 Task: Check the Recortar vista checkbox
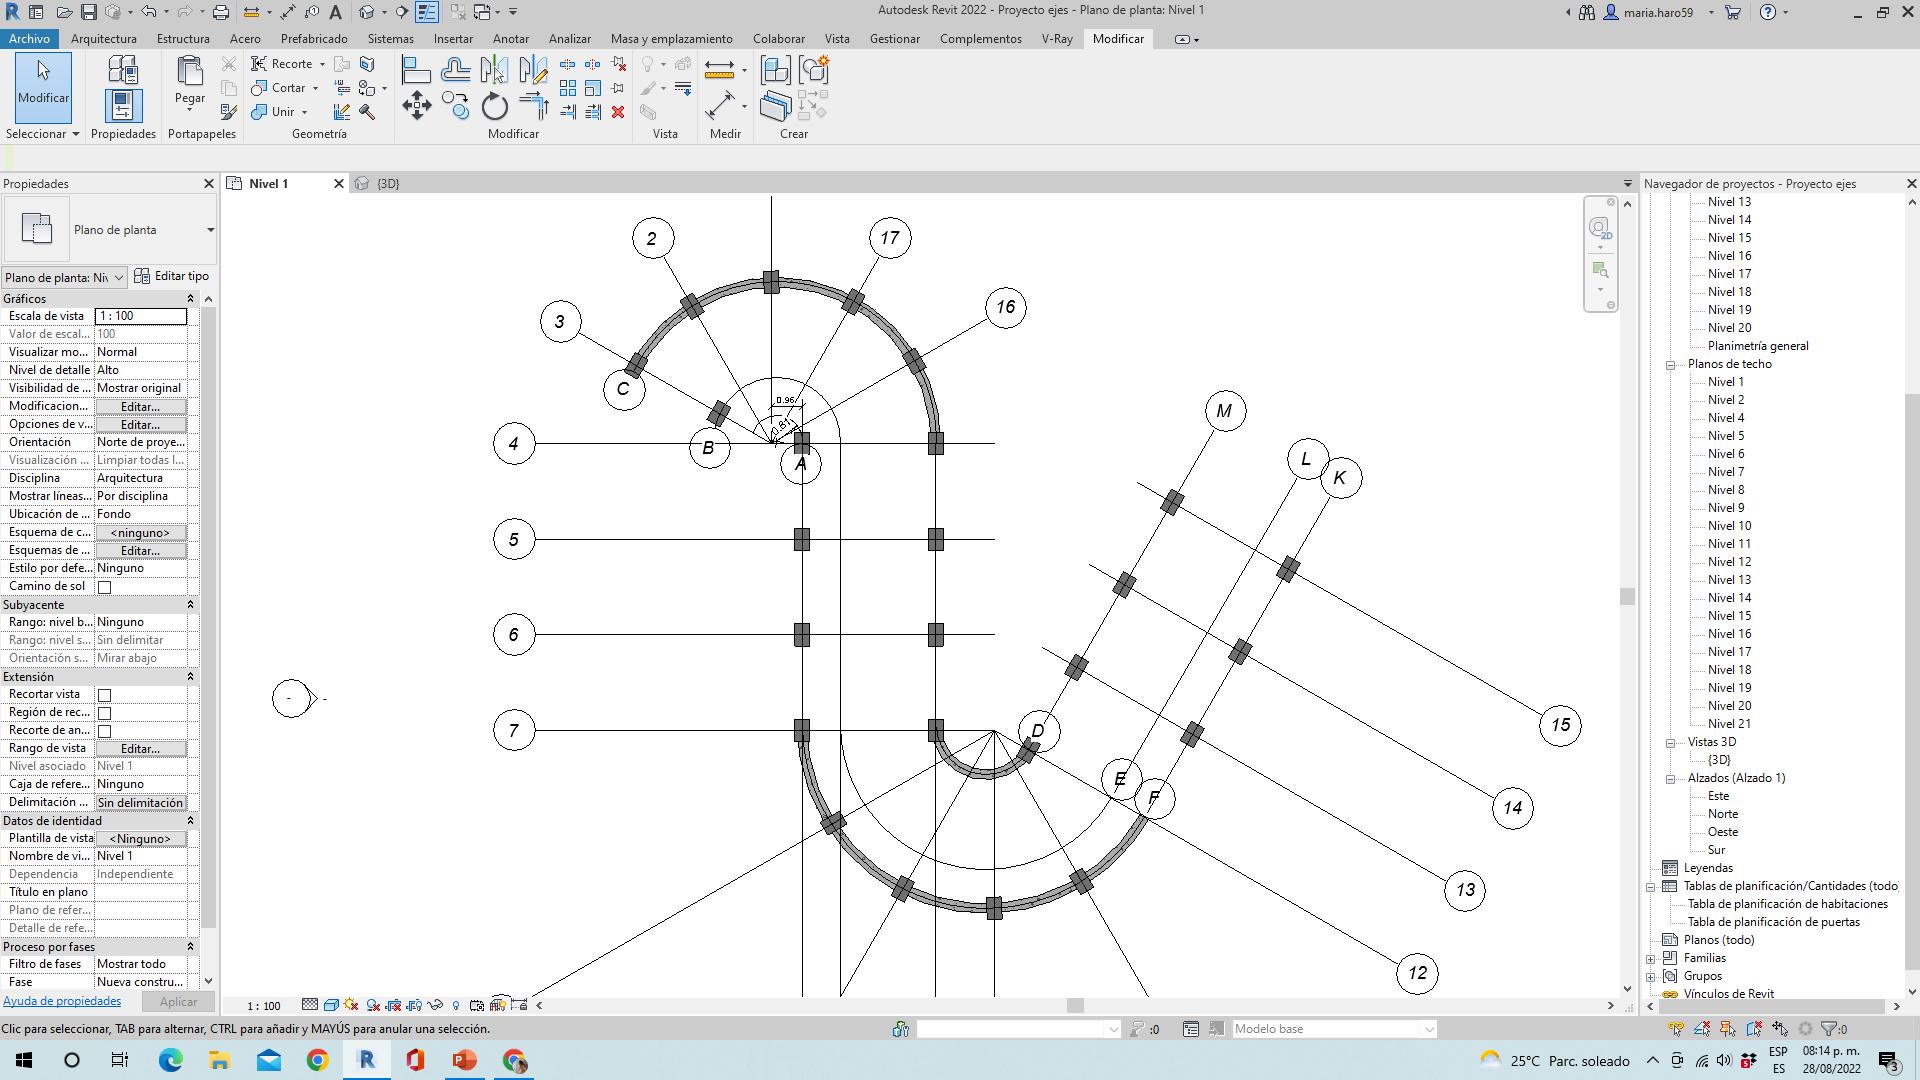coord(104,695)
